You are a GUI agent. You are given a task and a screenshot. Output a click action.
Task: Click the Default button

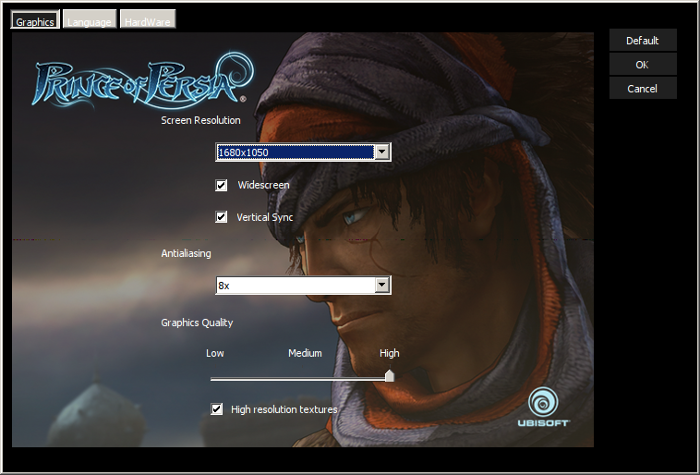(643, 41)
